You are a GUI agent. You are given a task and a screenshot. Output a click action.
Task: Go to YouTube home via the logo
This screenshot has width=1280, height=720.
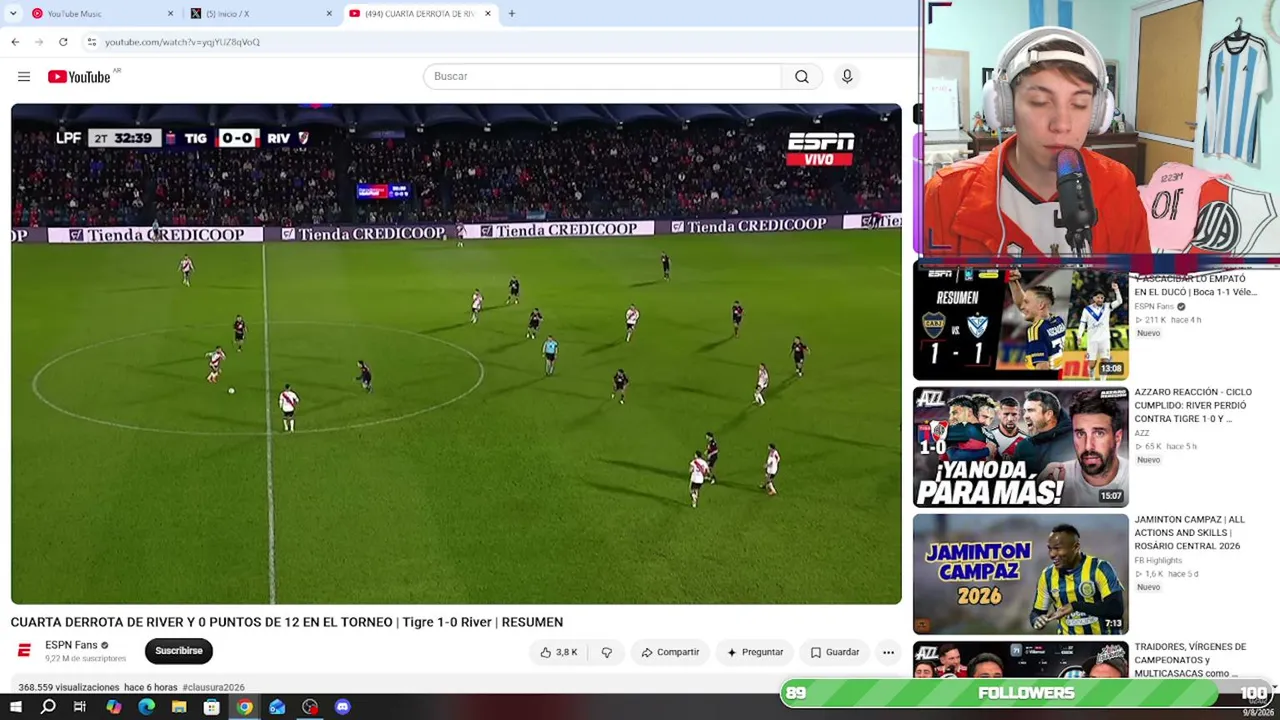79,77
